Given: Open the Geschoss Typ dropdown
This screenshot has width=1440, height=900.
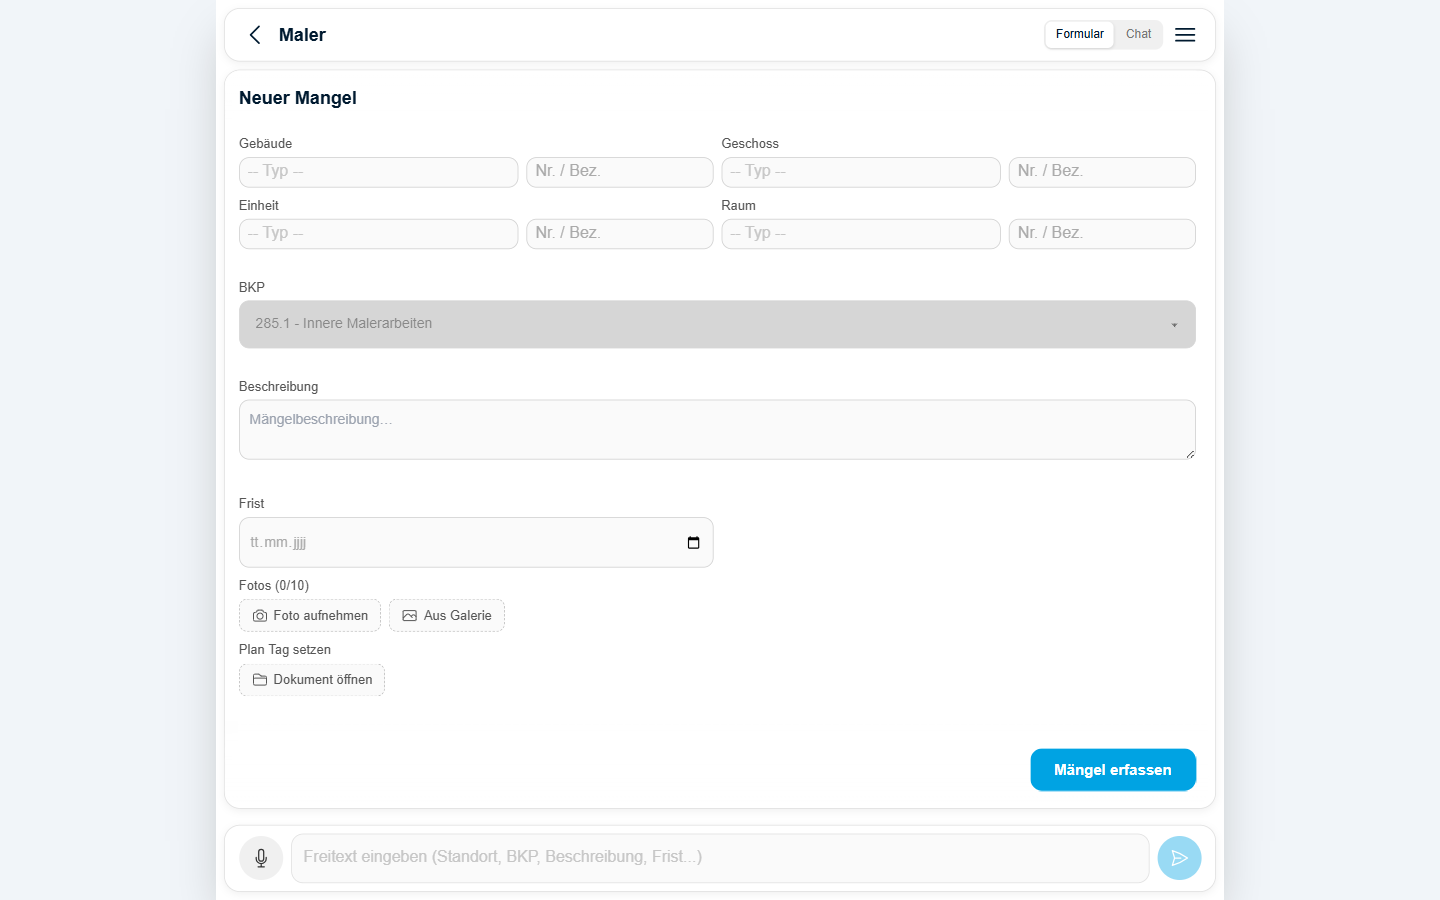Looking at the screenshot, I should 861,172.
